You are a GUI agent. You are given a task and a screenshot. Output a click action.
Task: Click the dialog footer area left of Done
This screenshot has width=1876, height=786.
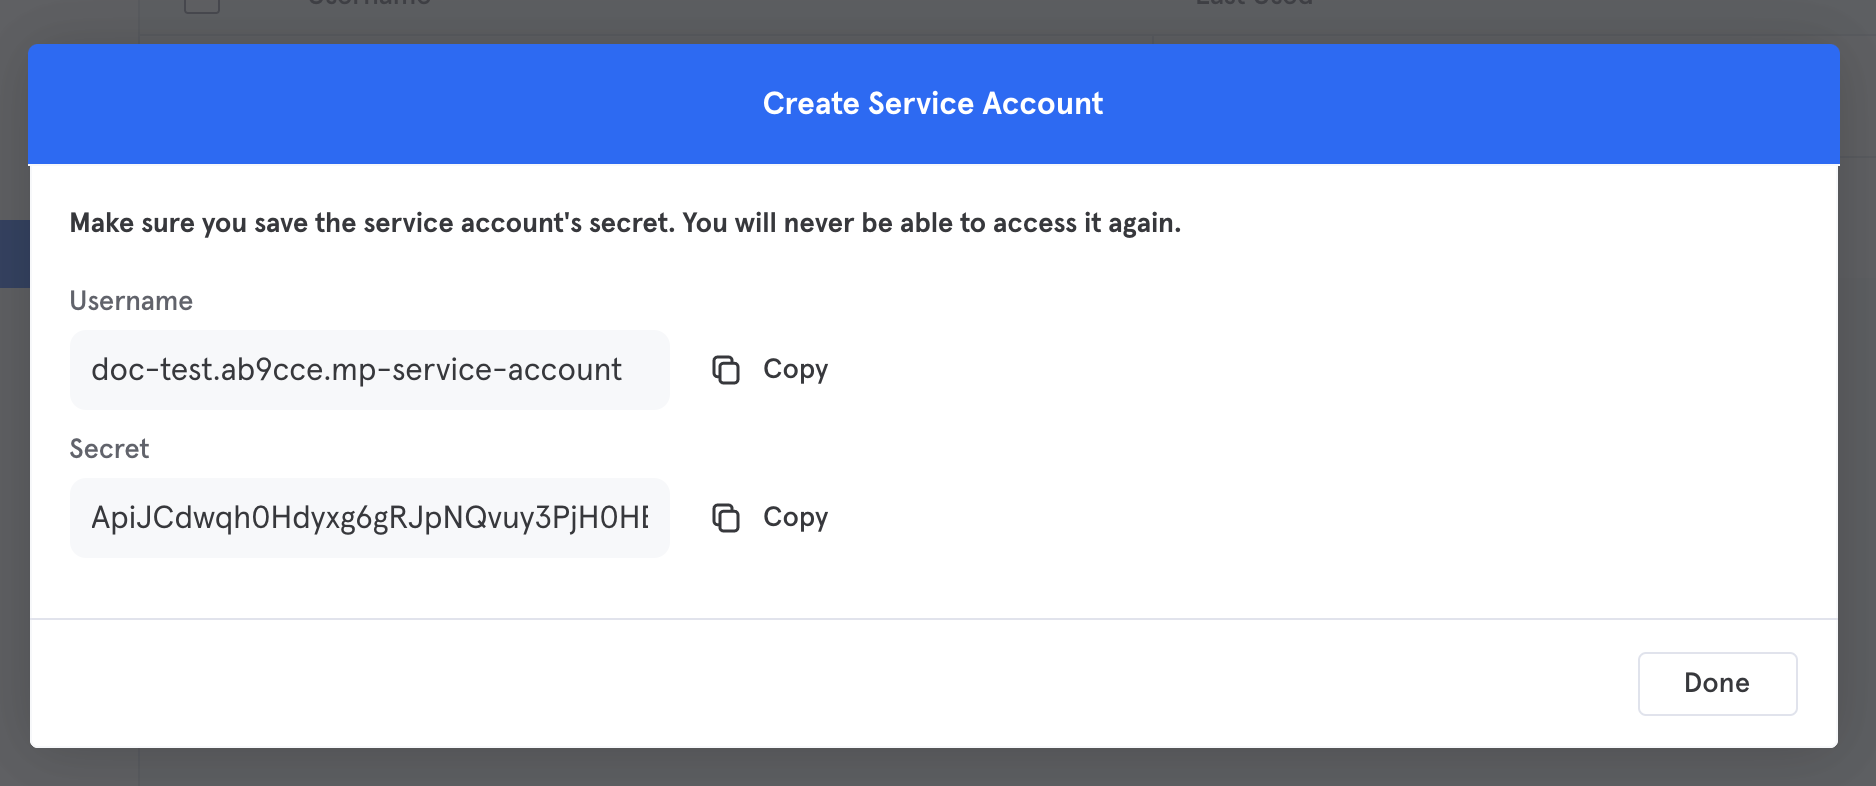click(830, 684)
